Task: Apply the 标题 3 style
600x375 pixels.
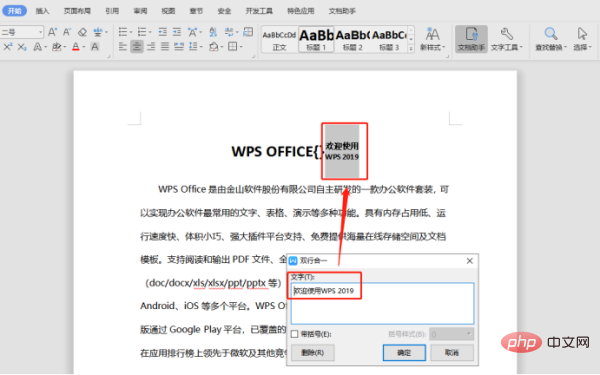Action: click(389, 39)
